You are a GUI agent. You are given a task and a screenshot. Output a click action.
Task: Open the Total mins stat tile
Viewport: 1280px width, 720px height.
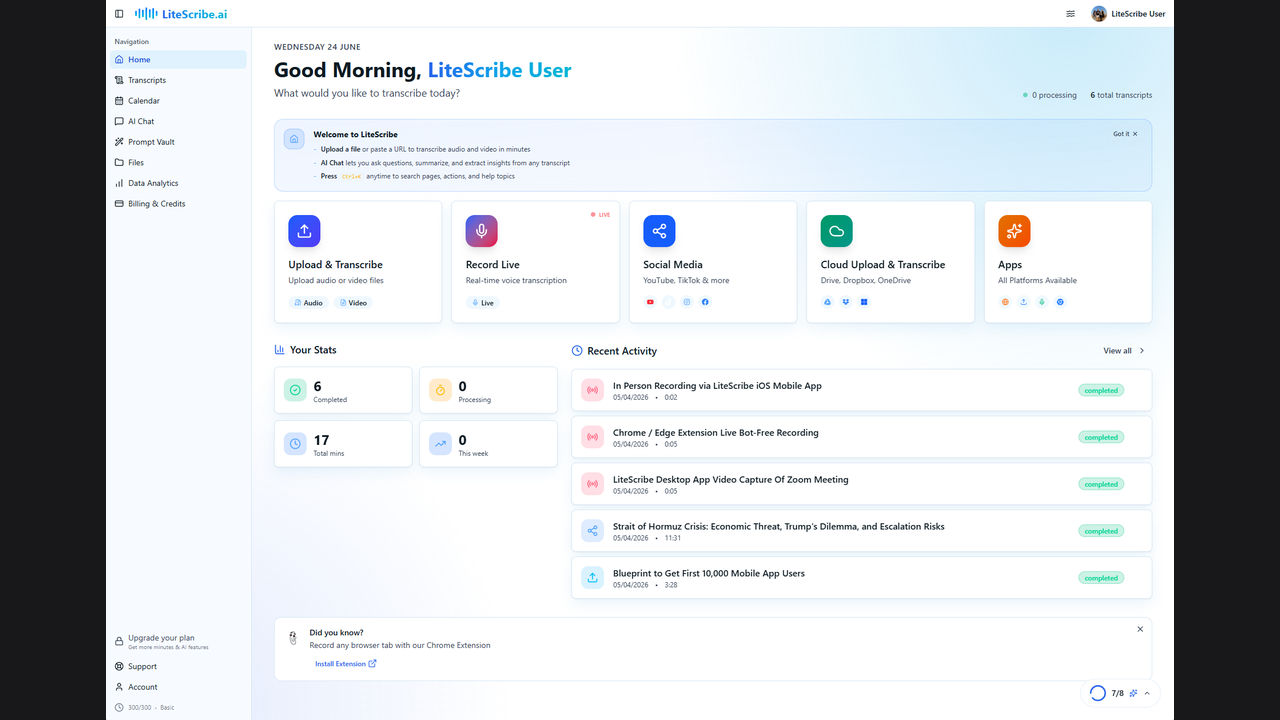pyautogui.click(x=343, y=444)
